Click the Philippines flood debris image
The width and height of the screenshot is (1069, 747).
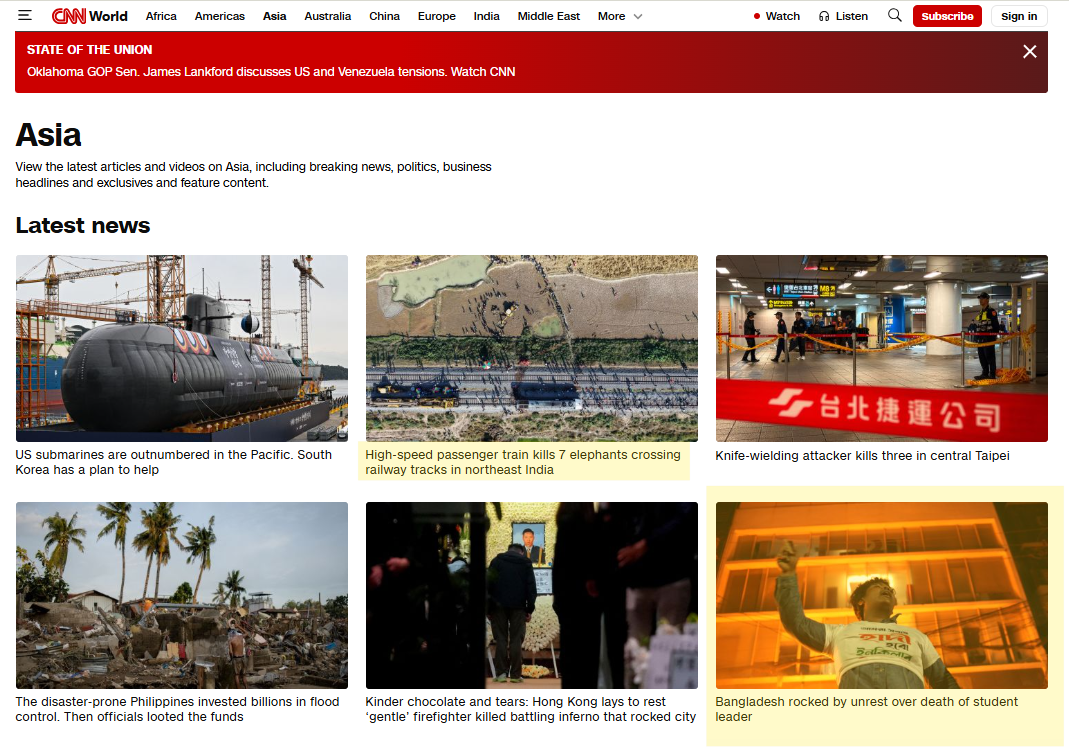click(182, 595)
